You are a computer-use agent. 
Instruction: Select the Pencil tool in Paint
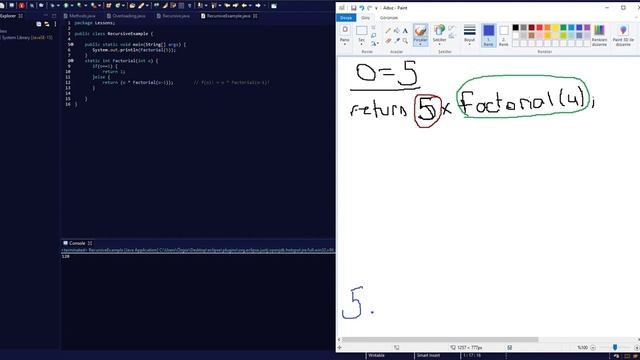(388, 31)
